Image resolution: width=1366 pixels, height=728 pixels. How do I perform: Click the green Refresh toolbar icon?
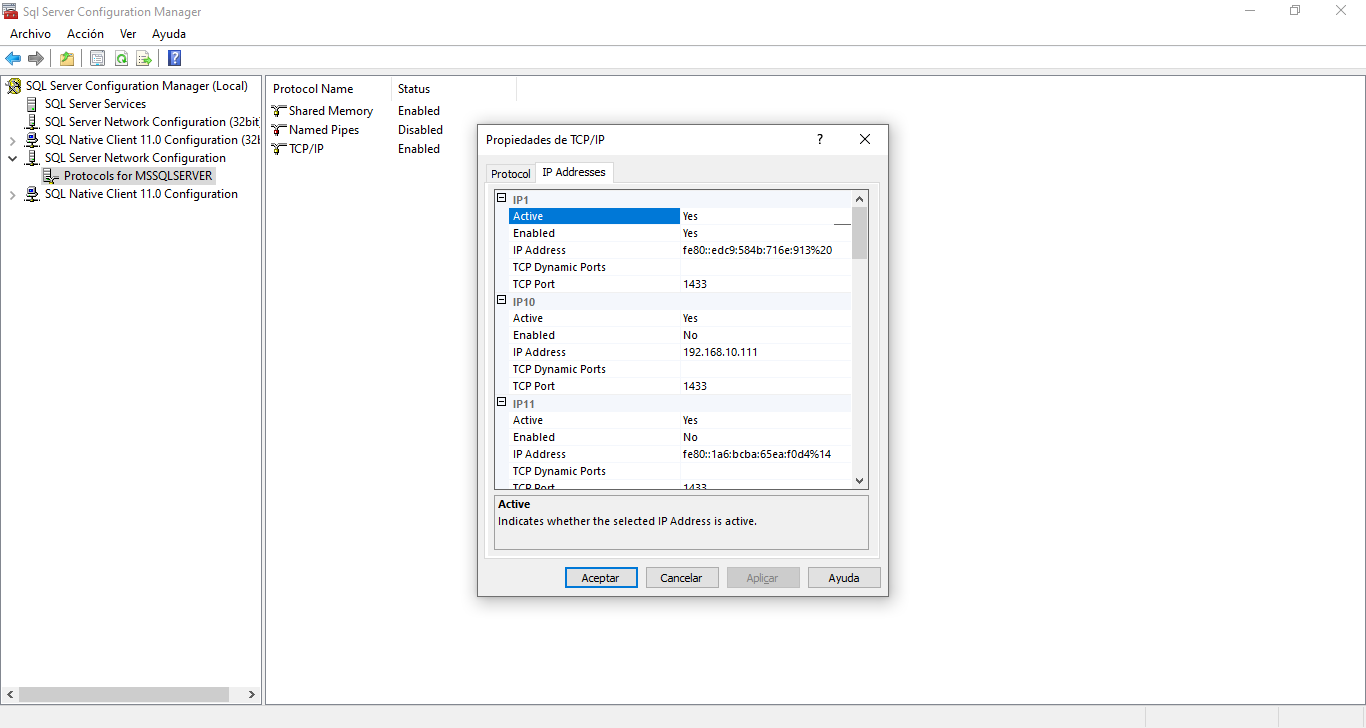tap(121, 58)
